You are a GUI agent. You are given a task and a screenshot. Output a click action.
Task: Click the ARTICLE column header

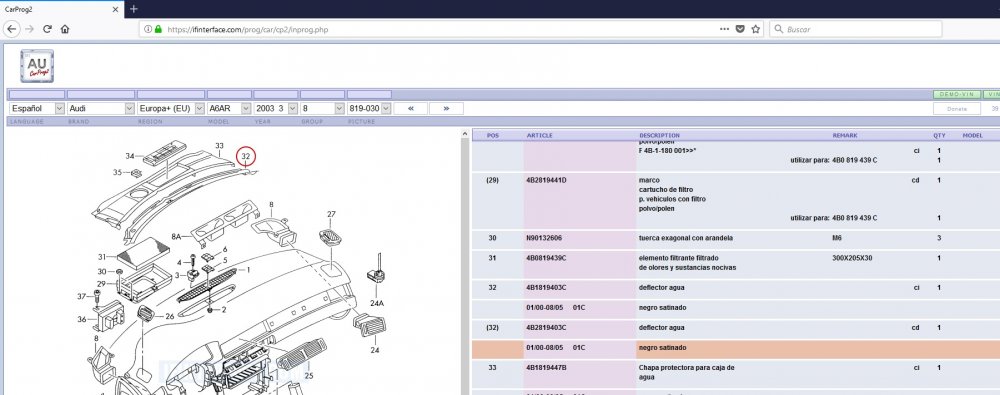[x=540, y=135]
